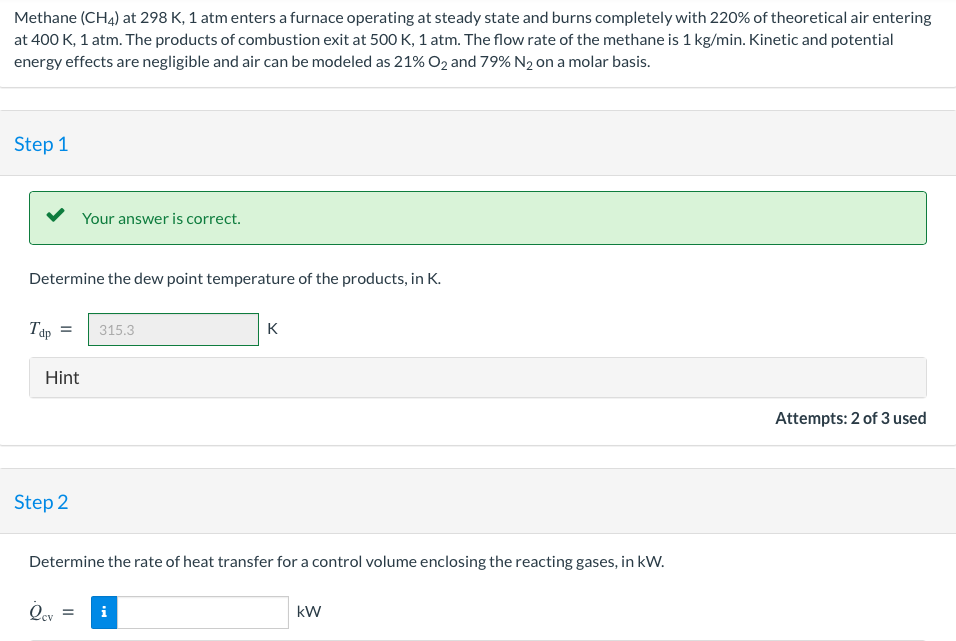Select the Step 2 heading
956x641 pixels.
41,502
